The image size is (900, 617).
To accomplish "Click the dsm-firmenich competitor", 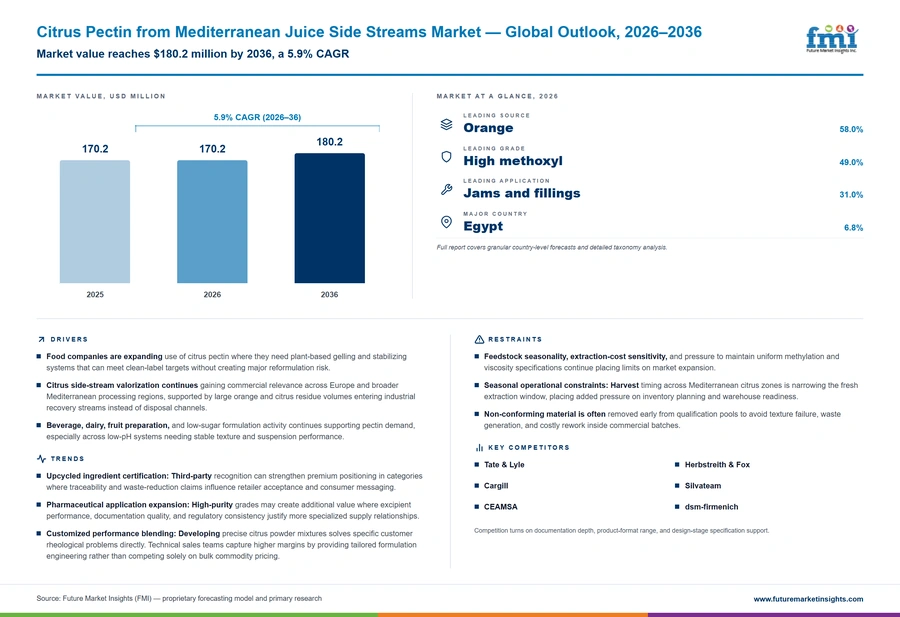I will pyautogui.click(x=711, y=507).
